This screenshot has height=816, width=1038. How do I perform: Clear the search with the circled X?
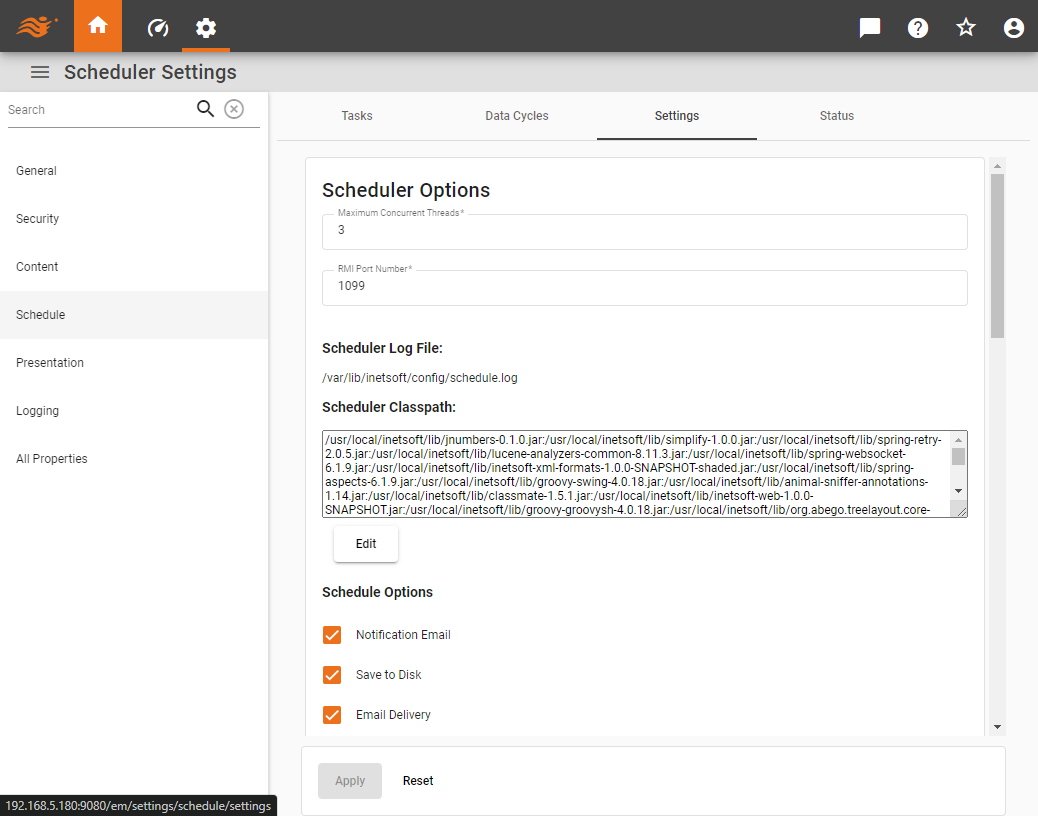pos(234,108)
